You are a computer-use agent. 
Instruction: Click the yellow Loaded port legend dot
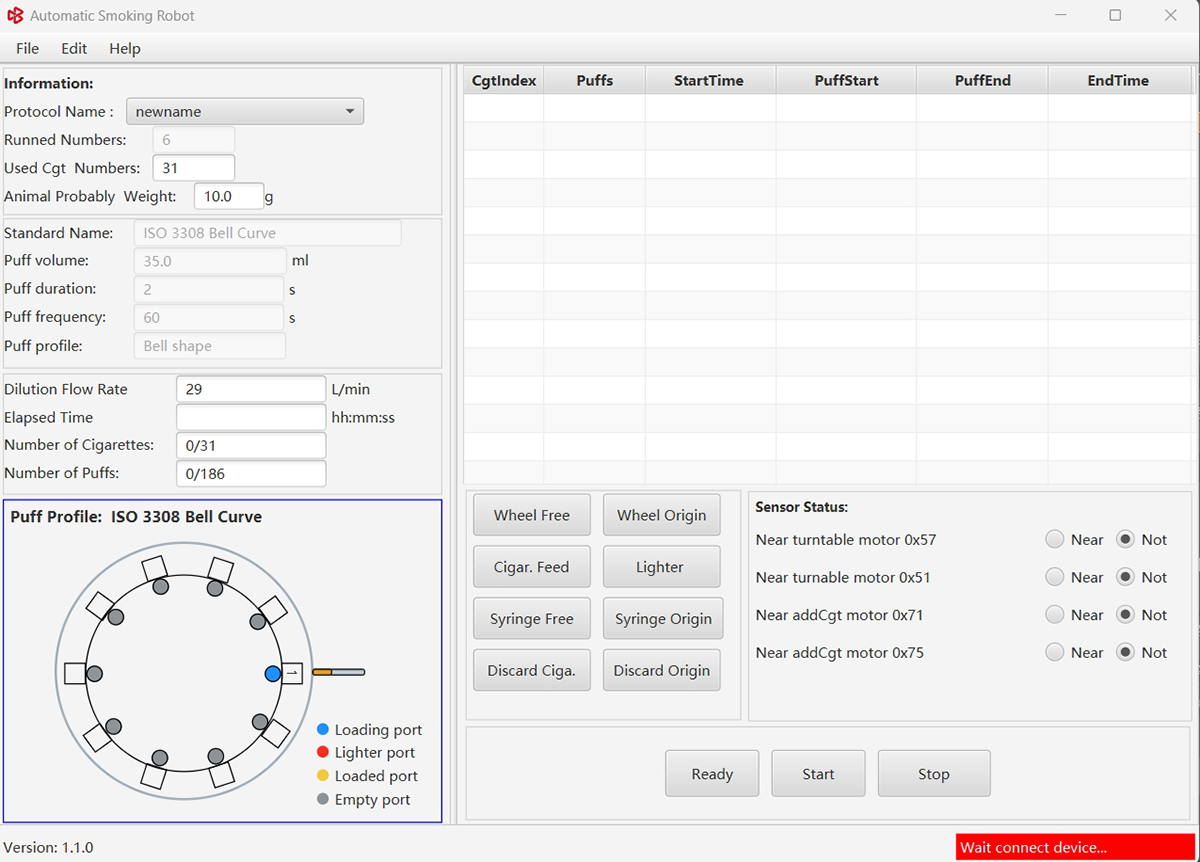pos(322,776)
